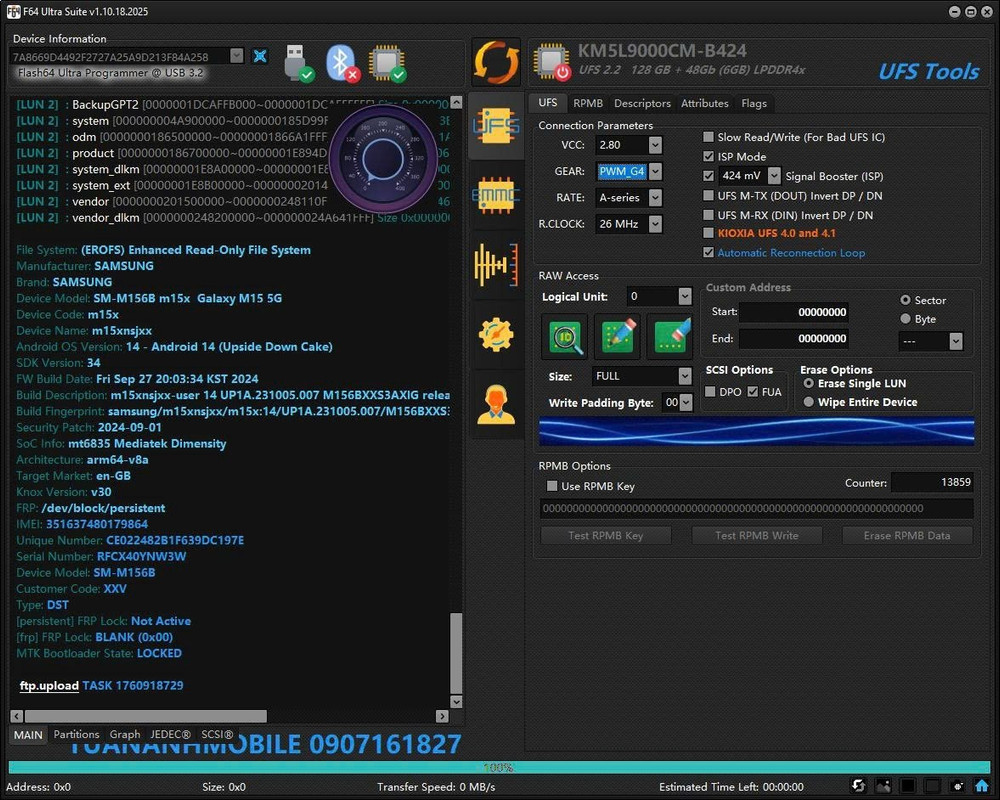Open the unit dropdown below Byte radio

(955, 341)
